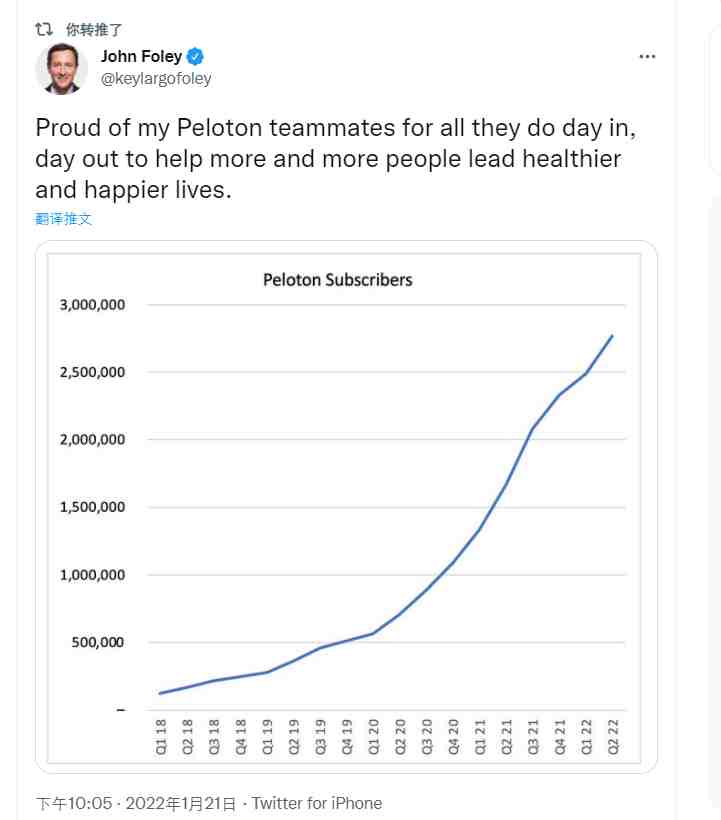Click the tweet date "2022年1月21日"
This screenshot has width=721, height=820.
182,803
